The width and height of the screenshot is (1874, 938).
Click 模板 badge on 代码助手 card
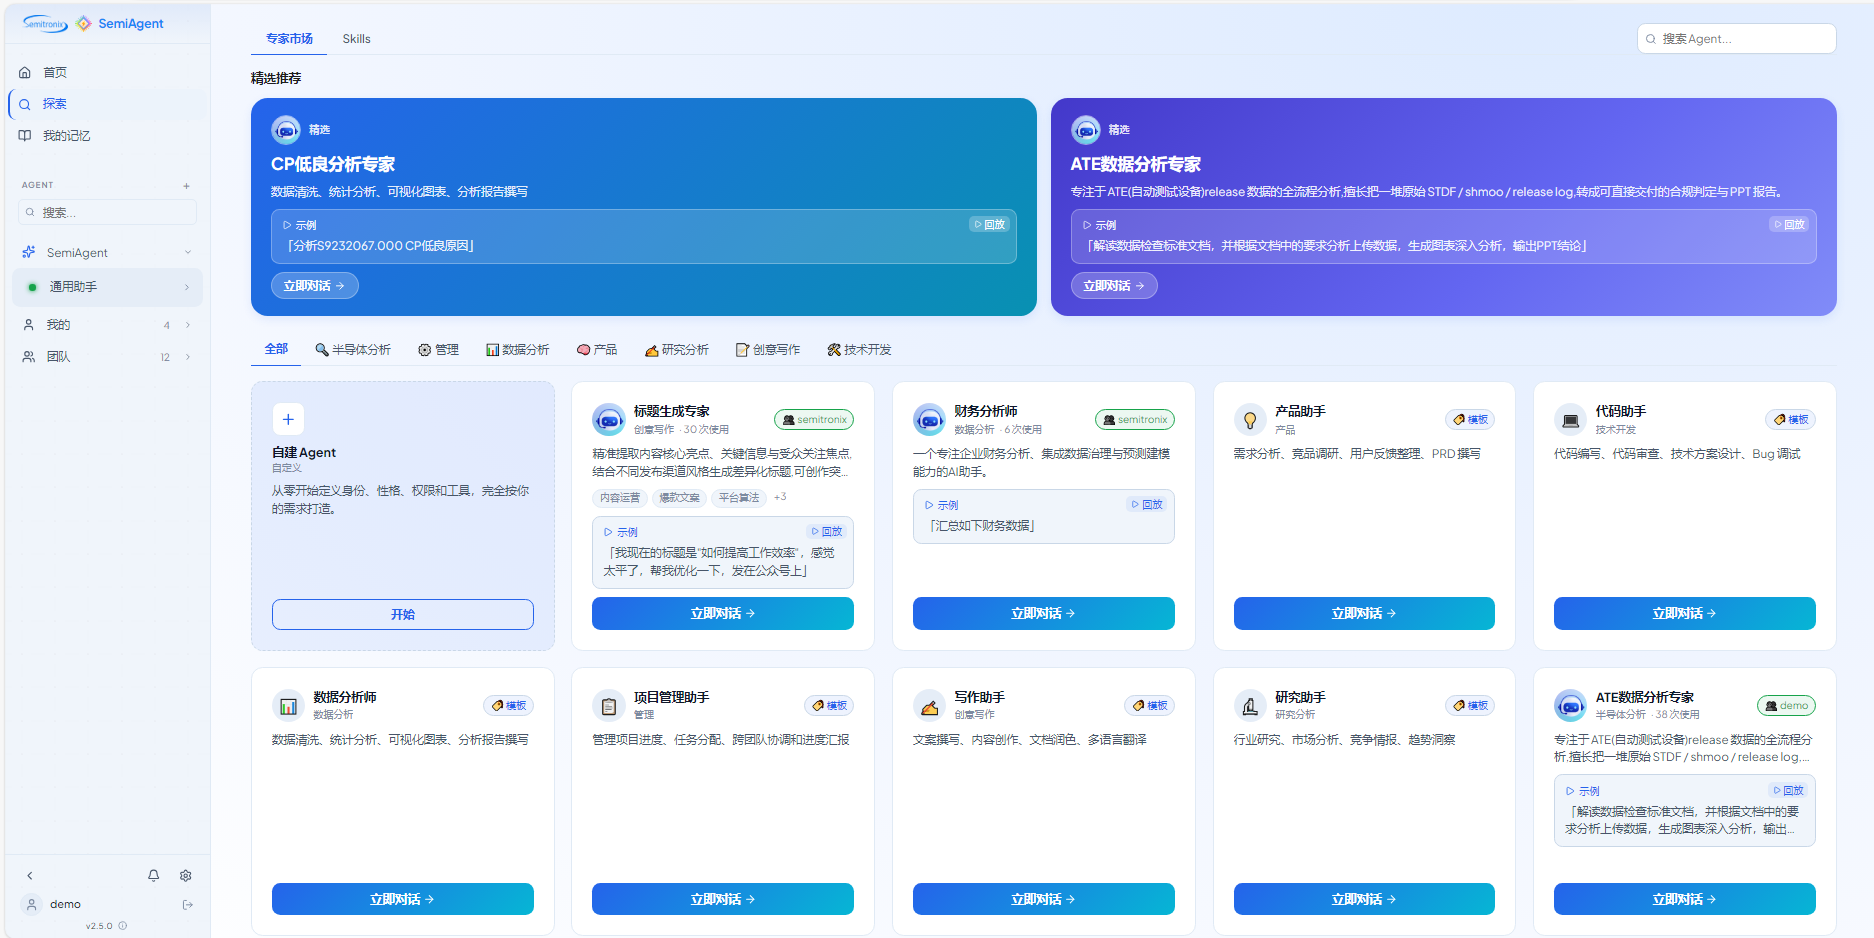pyautogui.click(x=1790, y=420)
